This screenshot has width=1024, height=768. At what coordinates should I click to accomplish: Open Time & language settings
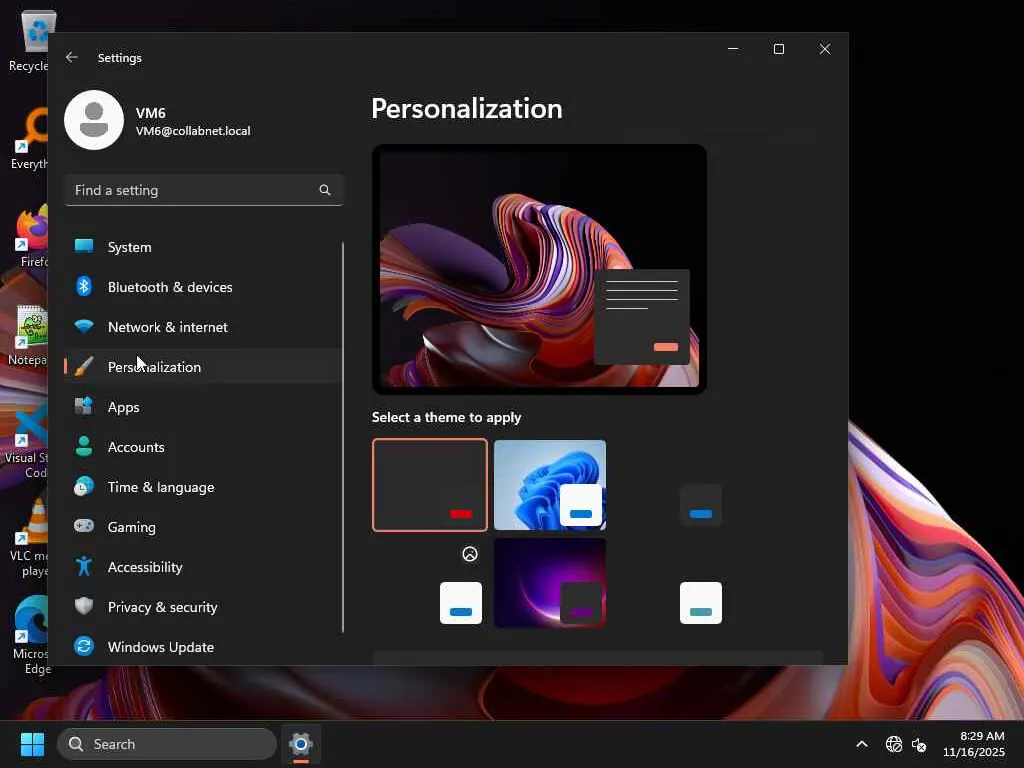(x=160, y=487)
